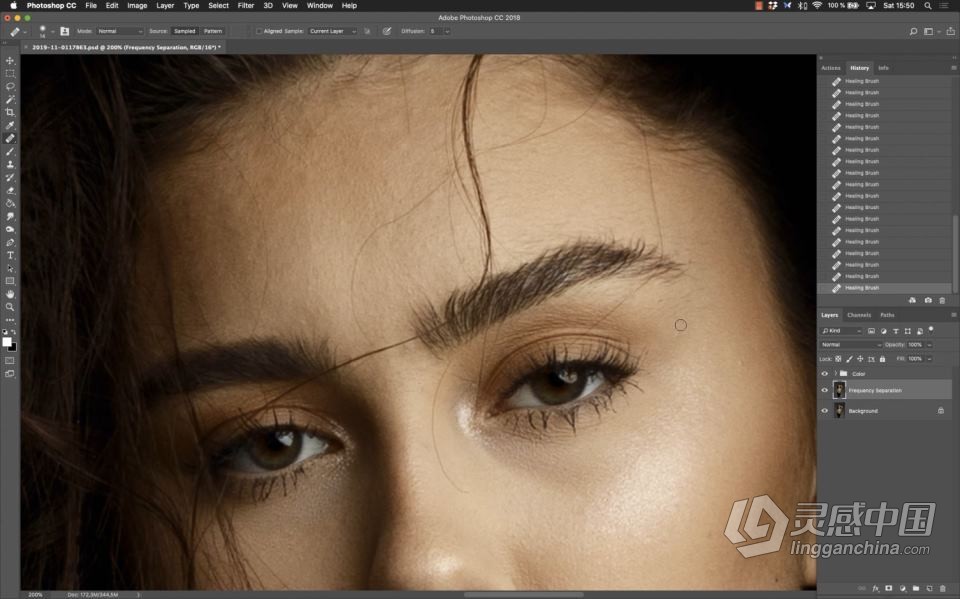Viewport: 960px width, 599px height.
Task: Select the Paint Bucket tool
Action: (x=10, y=203)
